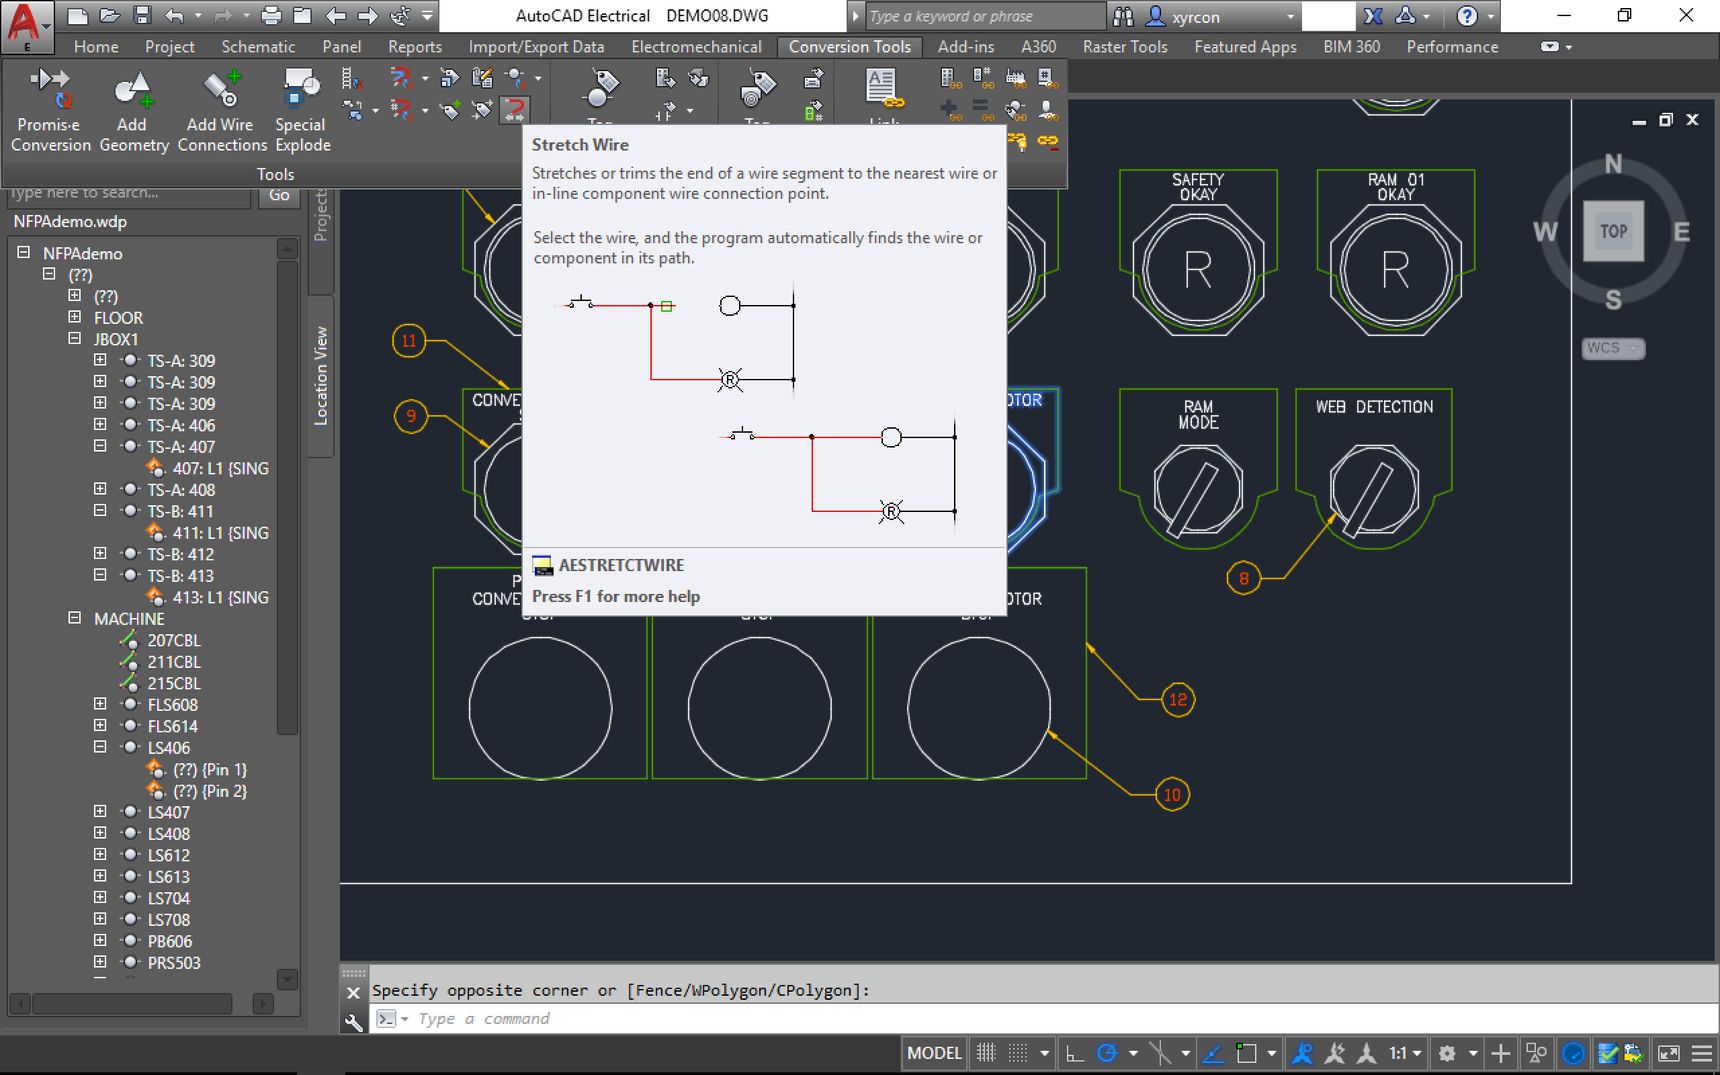Screen dimensions: 1720x1075
Task: Expand the LS407 tree node
Action: click(x=100, y=812)
